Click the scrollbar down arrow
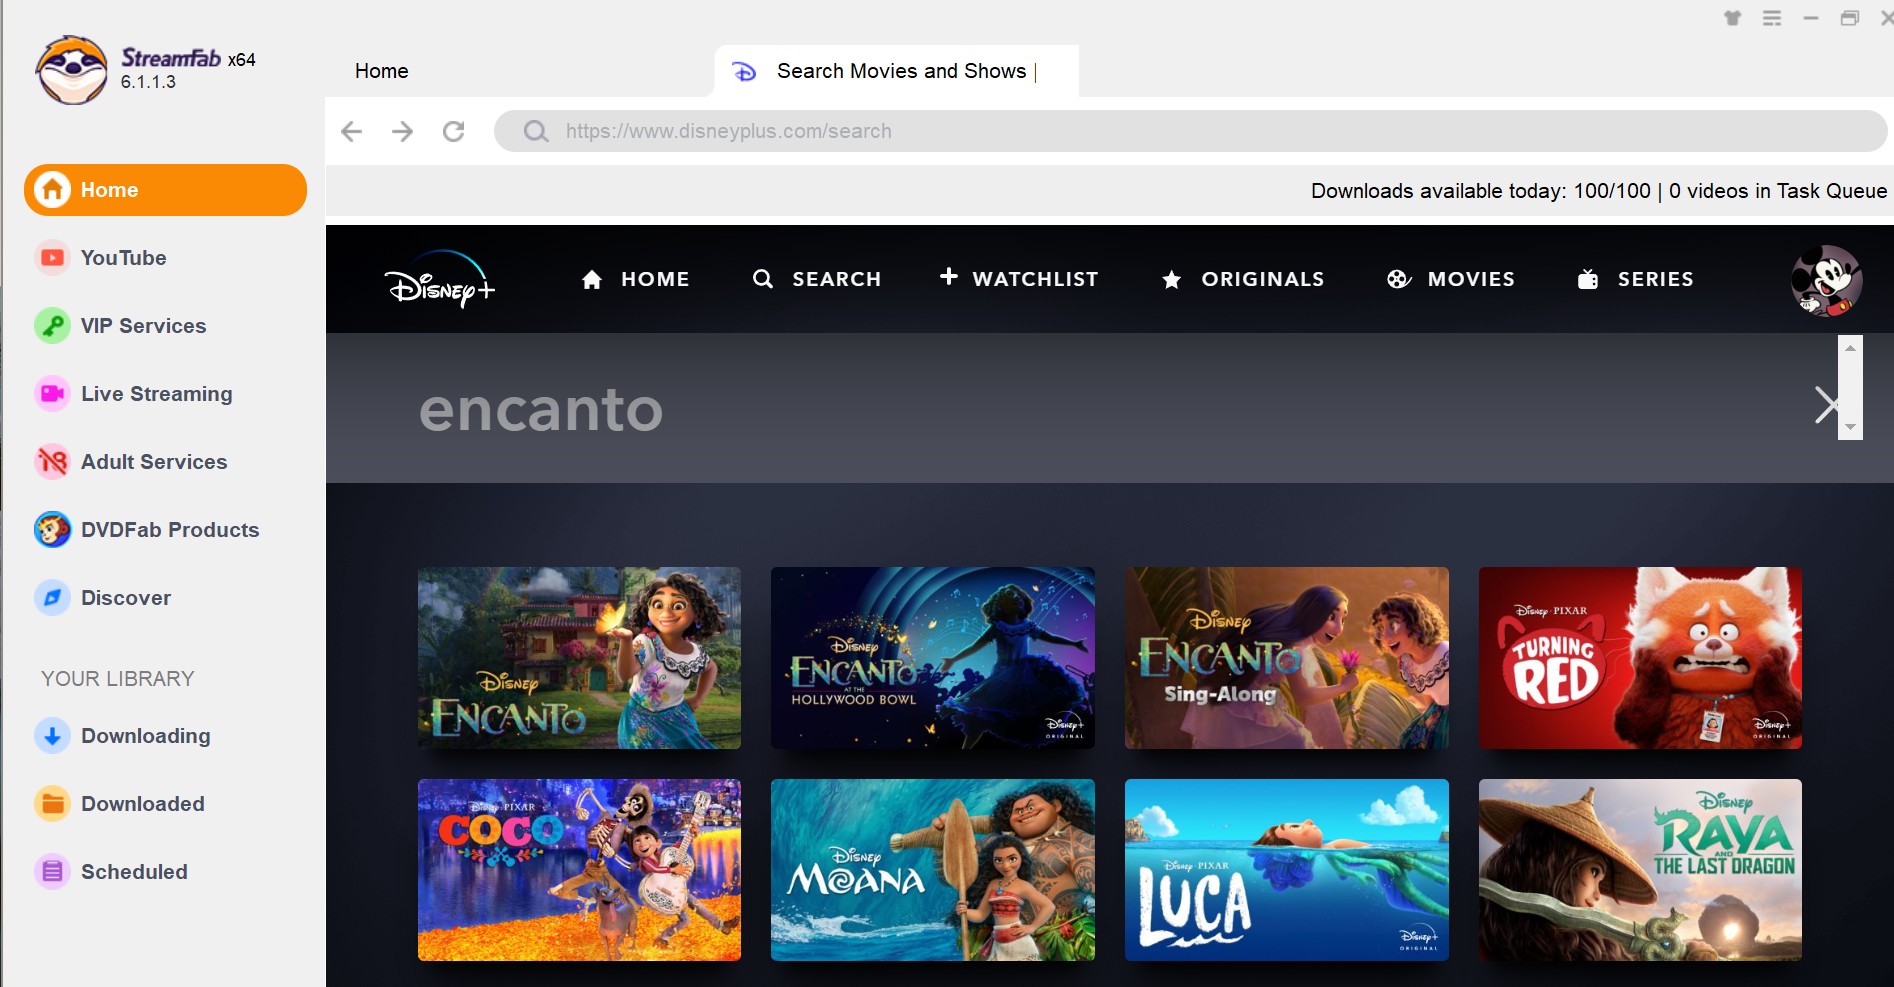The width and height of the screenshot is (1894, 987). point(1850,427)
